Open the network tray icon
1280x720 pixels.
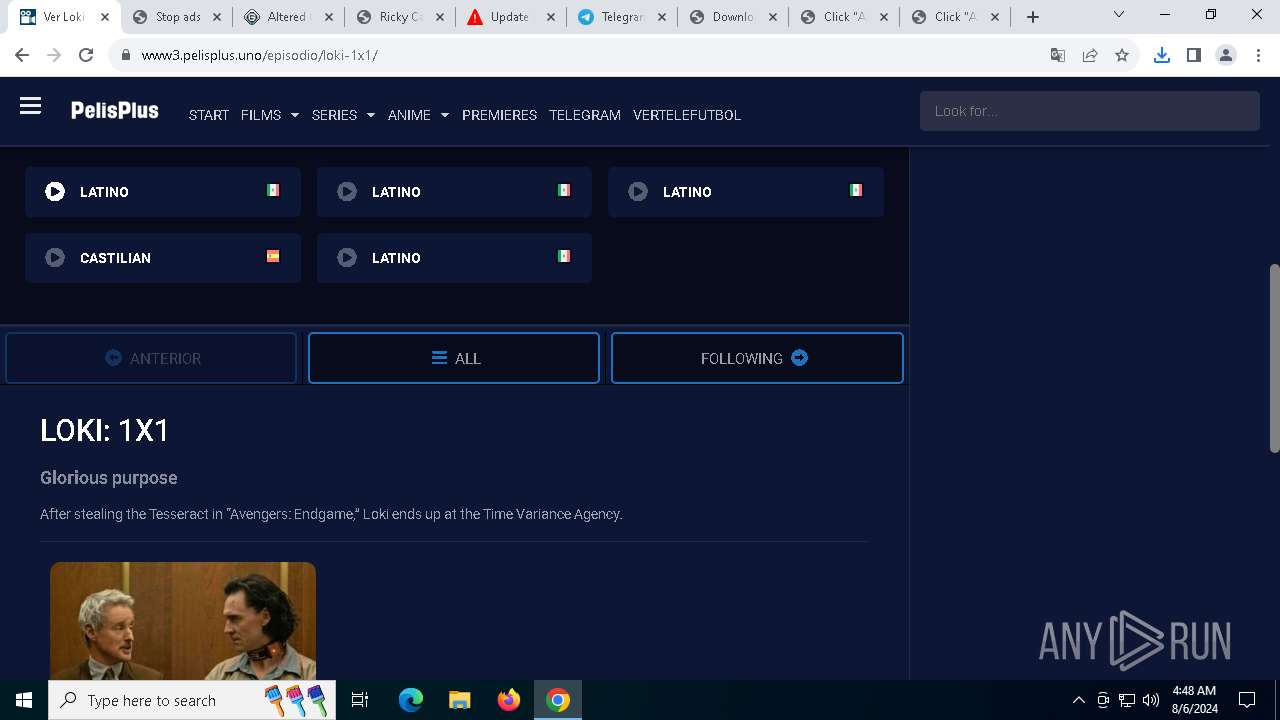(x=1126, y=700)
